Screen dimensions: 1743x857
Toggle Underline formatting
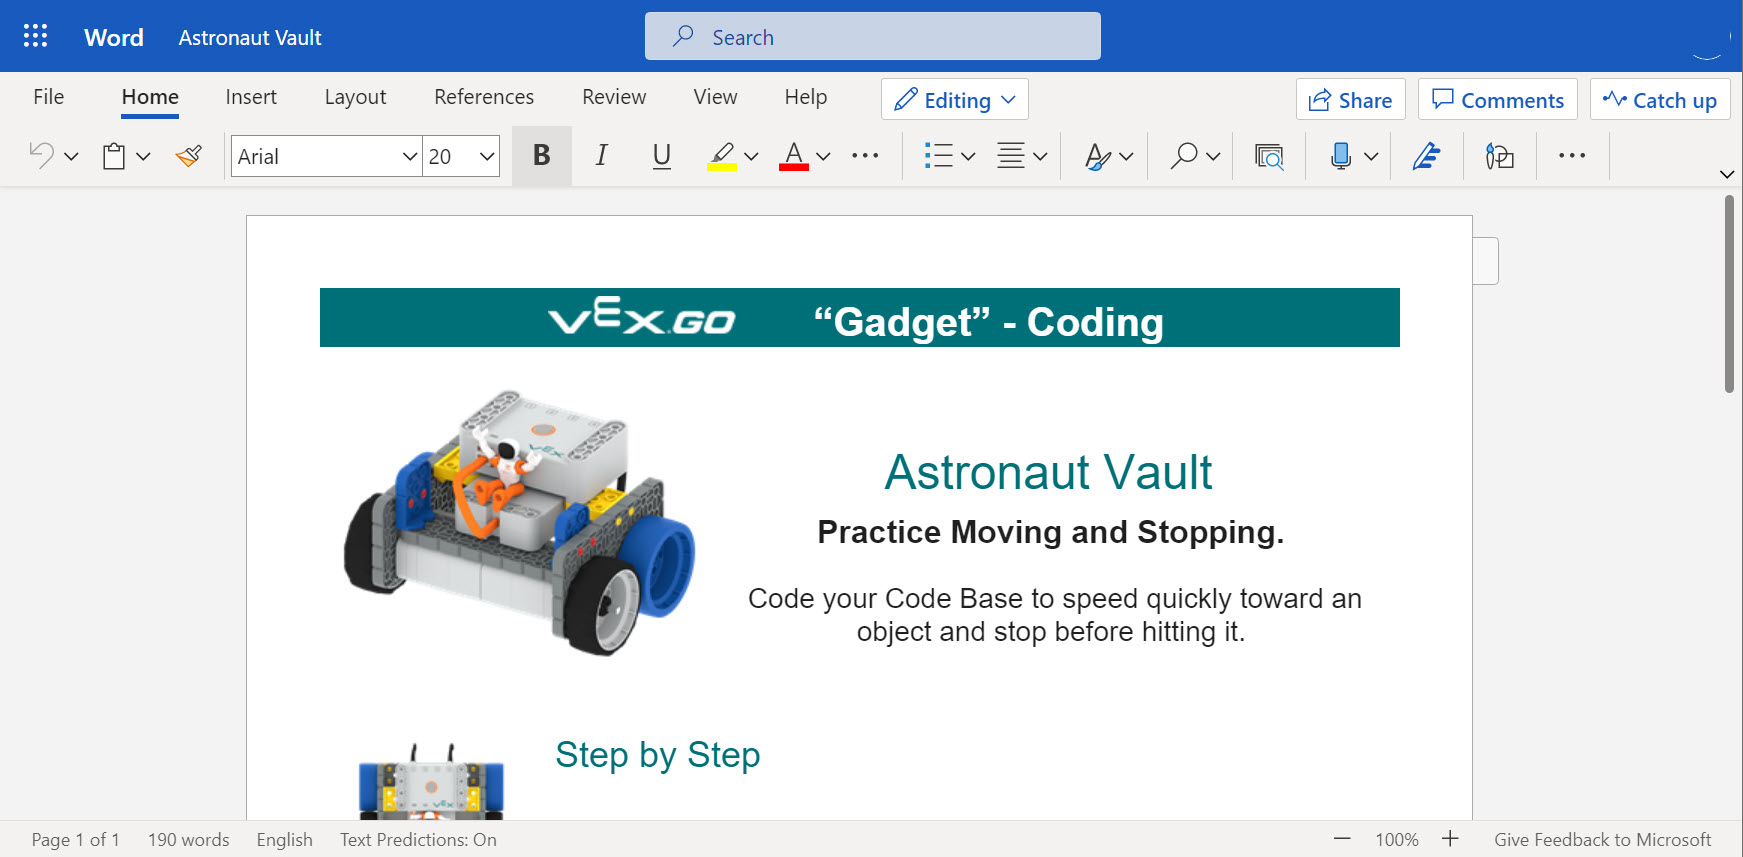pyautogui.click(x=661, y=156)
